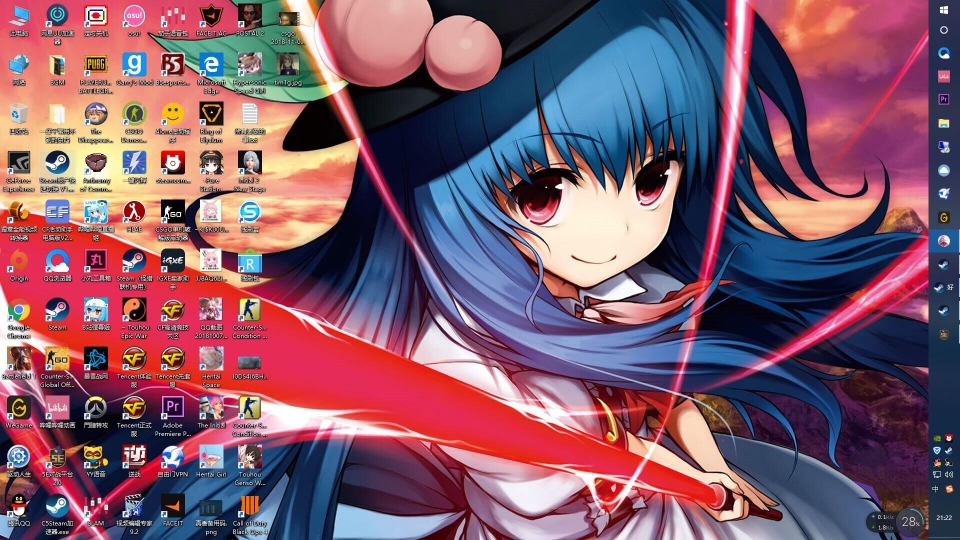Image resolution: width=960 pixels, height=540 pixels.
Task: Open the Counter-Strike Global Offensive desktop shortcut
Action: click(x=57, y=367)
